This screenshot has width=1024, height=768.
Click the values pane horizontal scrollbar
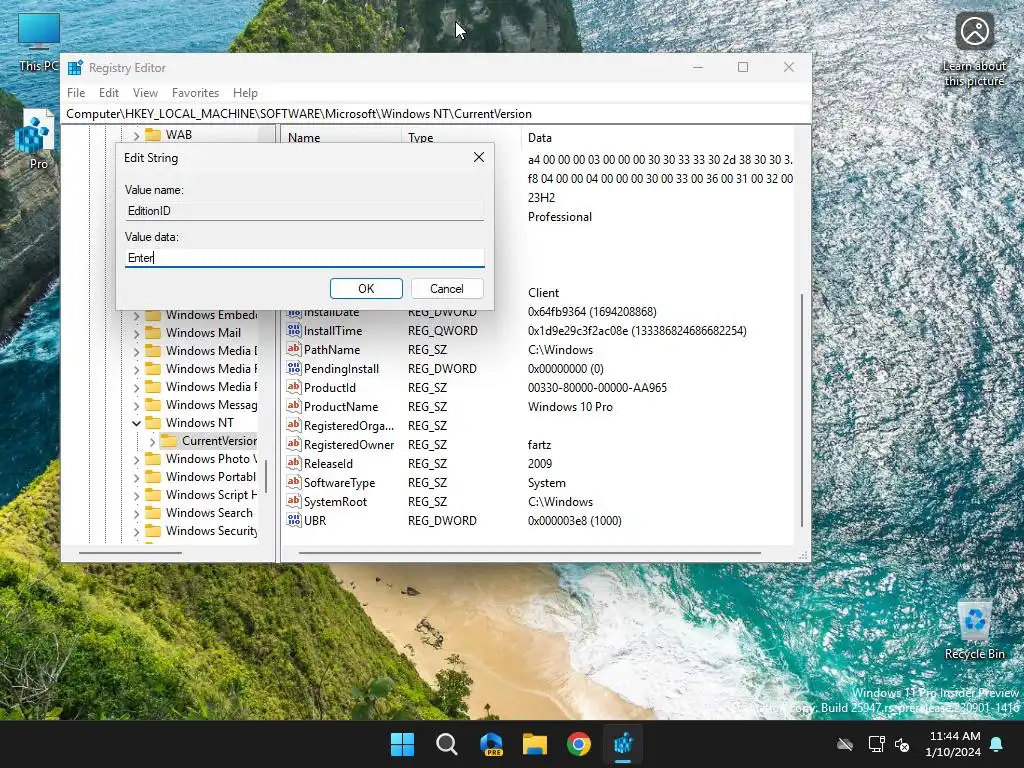[530, 553]
